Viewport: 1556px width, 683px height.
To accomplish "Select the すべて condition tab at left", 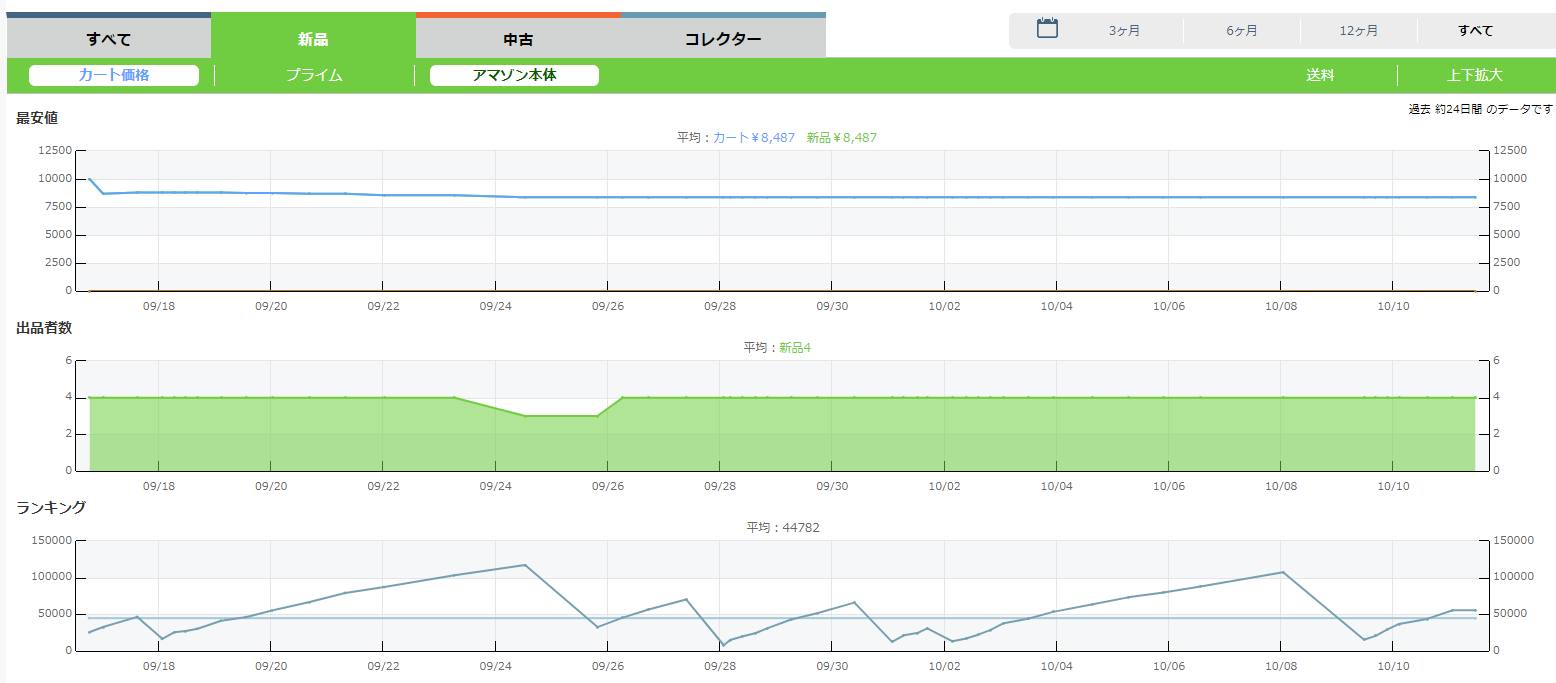I will (x=108, y=40).
